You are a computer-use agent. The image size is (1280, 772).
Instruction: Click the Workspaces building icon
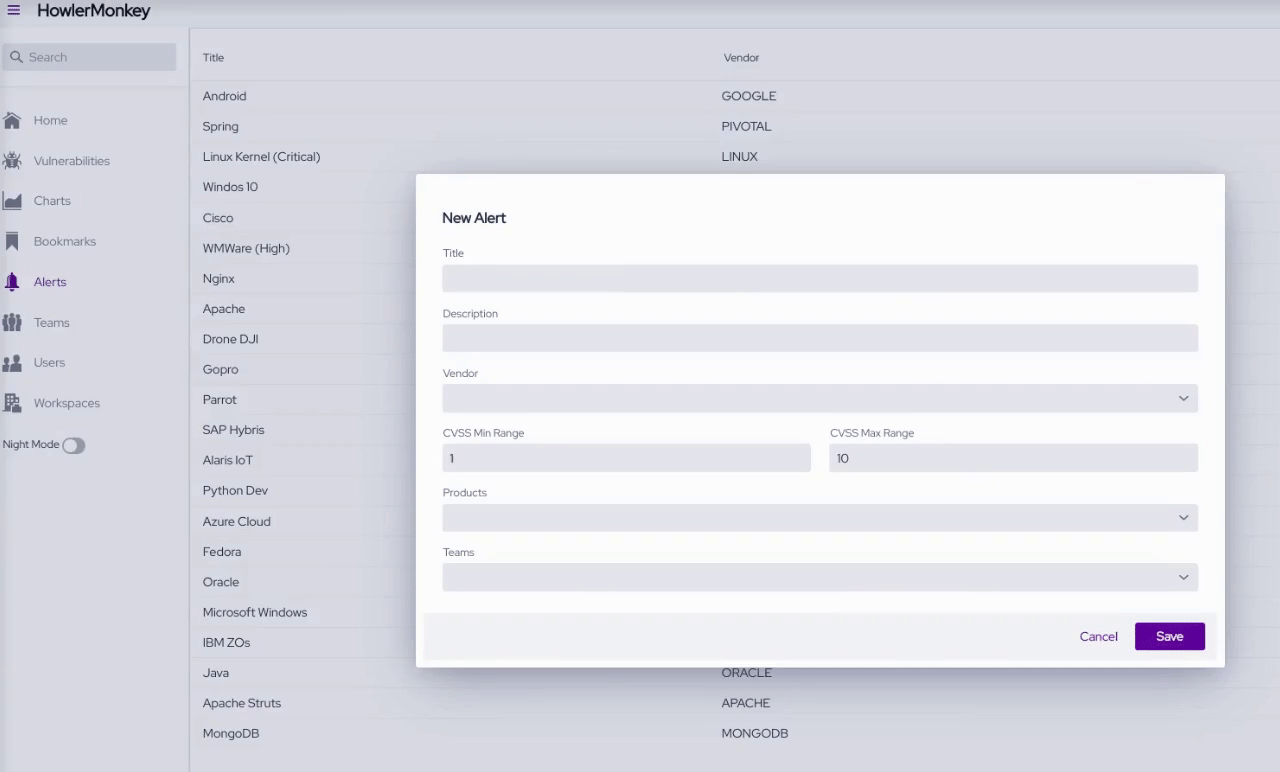(12, 403)
